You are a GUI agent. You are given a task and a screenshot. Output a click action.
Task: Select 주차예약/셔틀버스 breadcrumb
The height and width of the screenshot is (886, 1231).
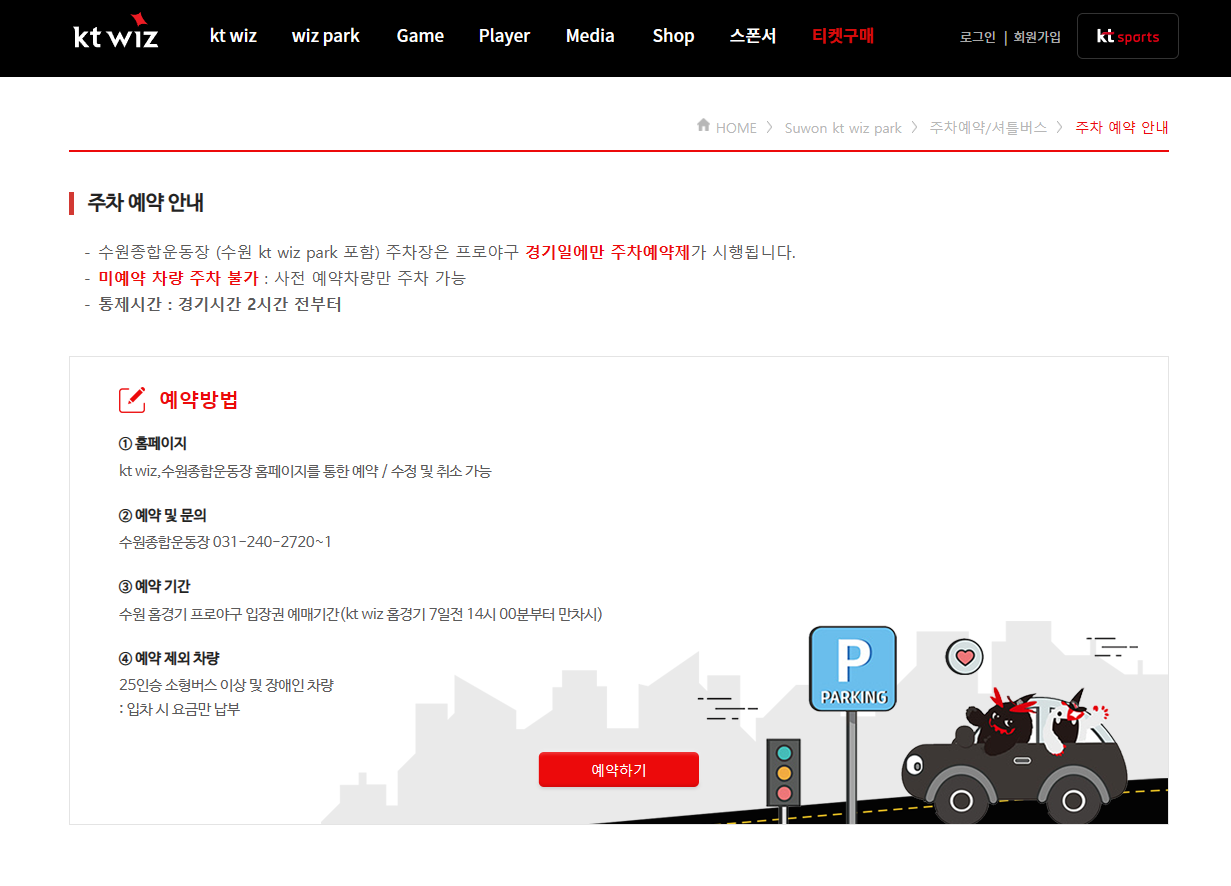click(988, 128)
